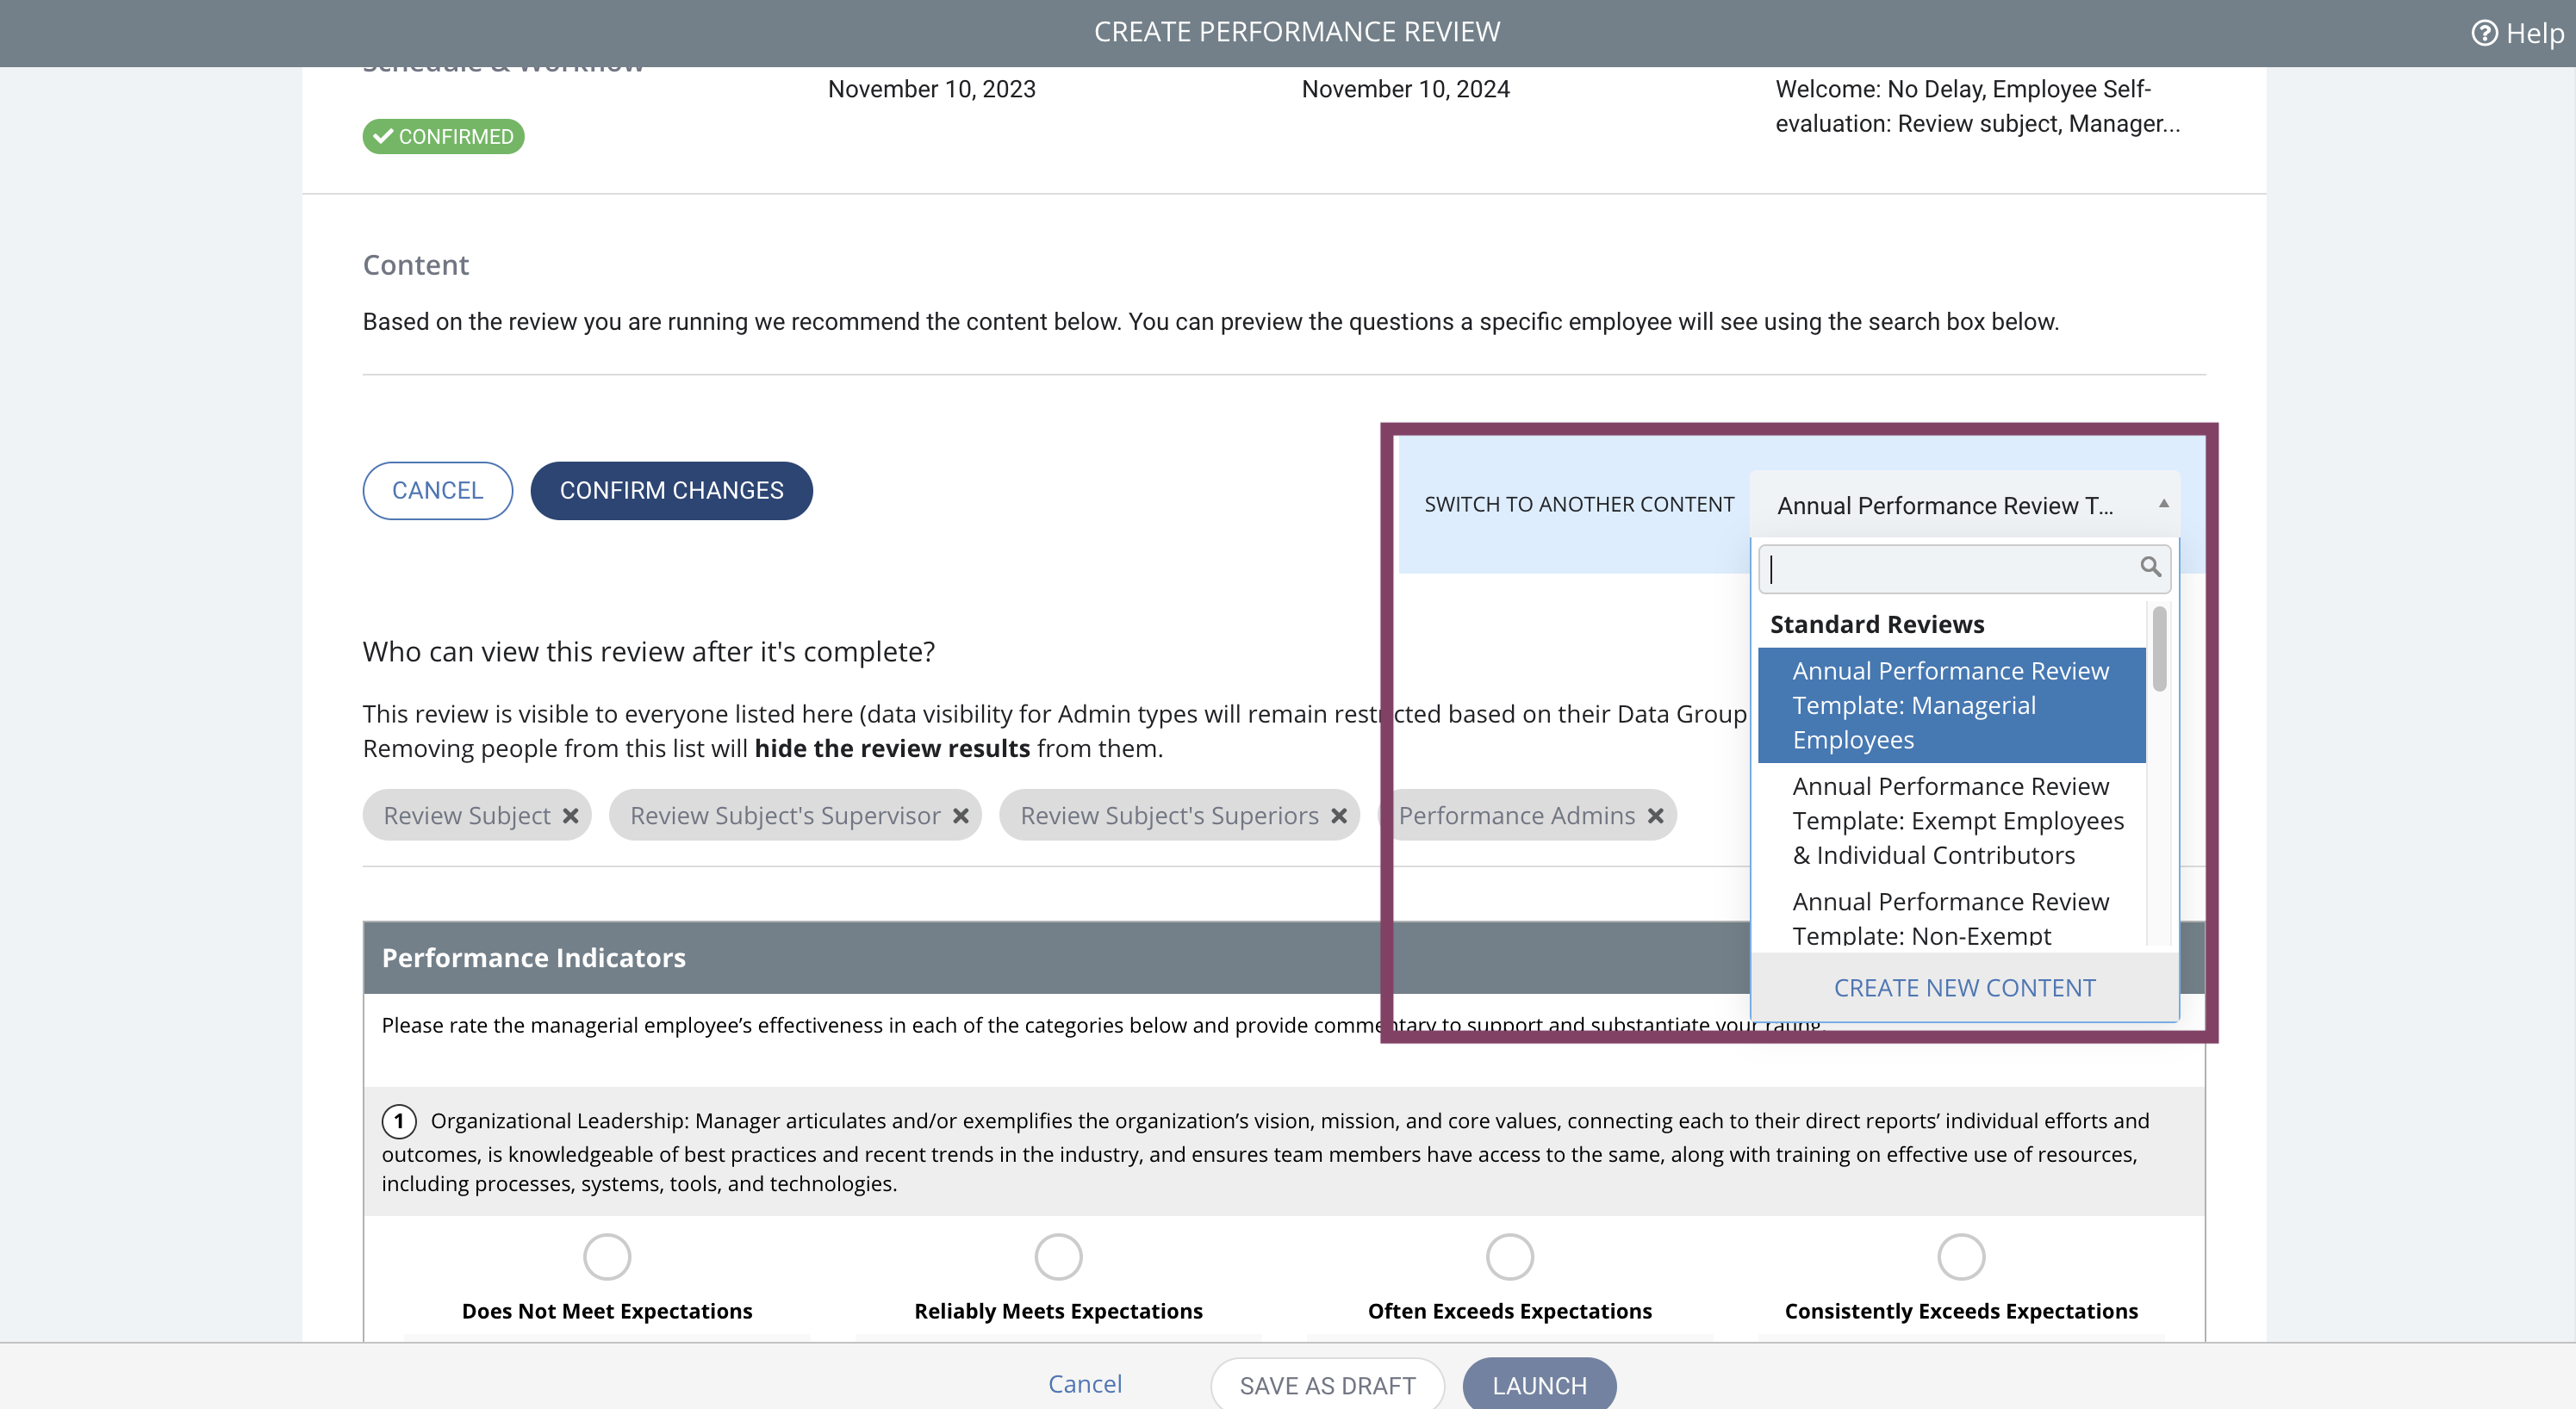Select Consistently Exceeds Expectations radio
The image size is (2576, 1409).
point(1961,1257)
